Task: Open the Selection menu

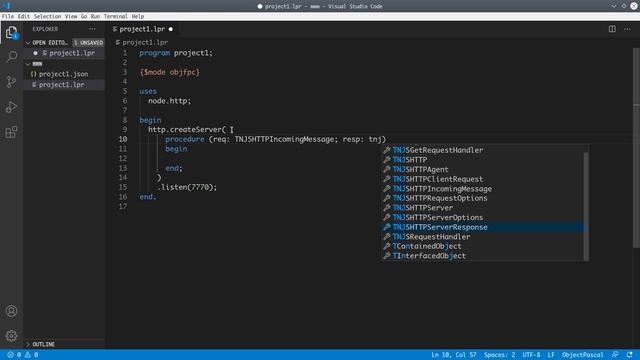Action: tap(47, 16)
